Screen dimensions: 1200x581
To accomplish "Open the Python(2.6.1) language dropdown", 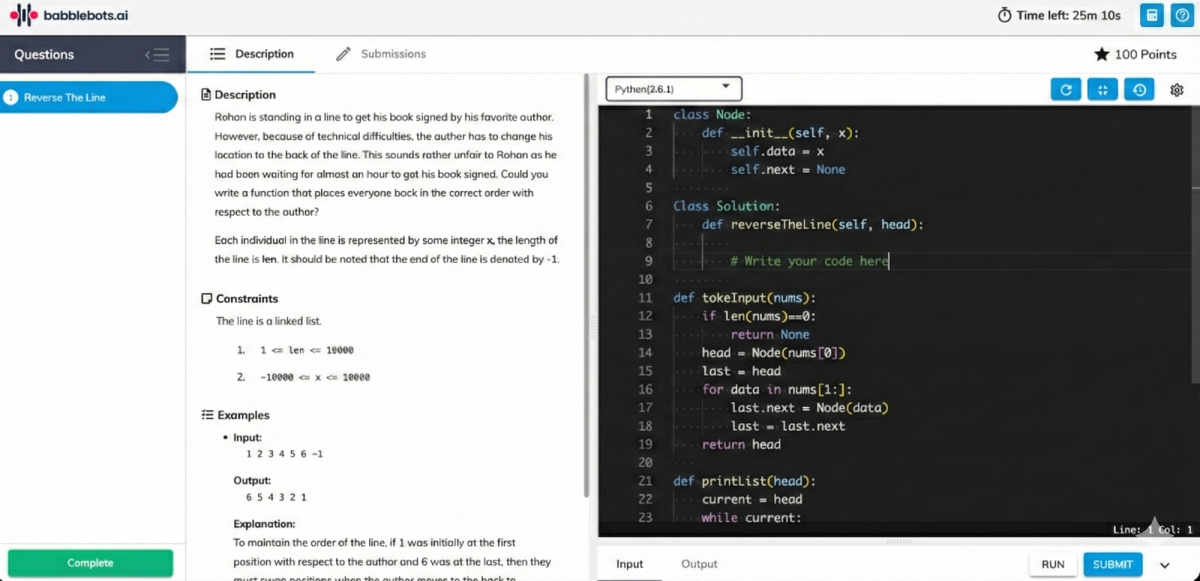I will pyautogui.click(x=673, y=89).
